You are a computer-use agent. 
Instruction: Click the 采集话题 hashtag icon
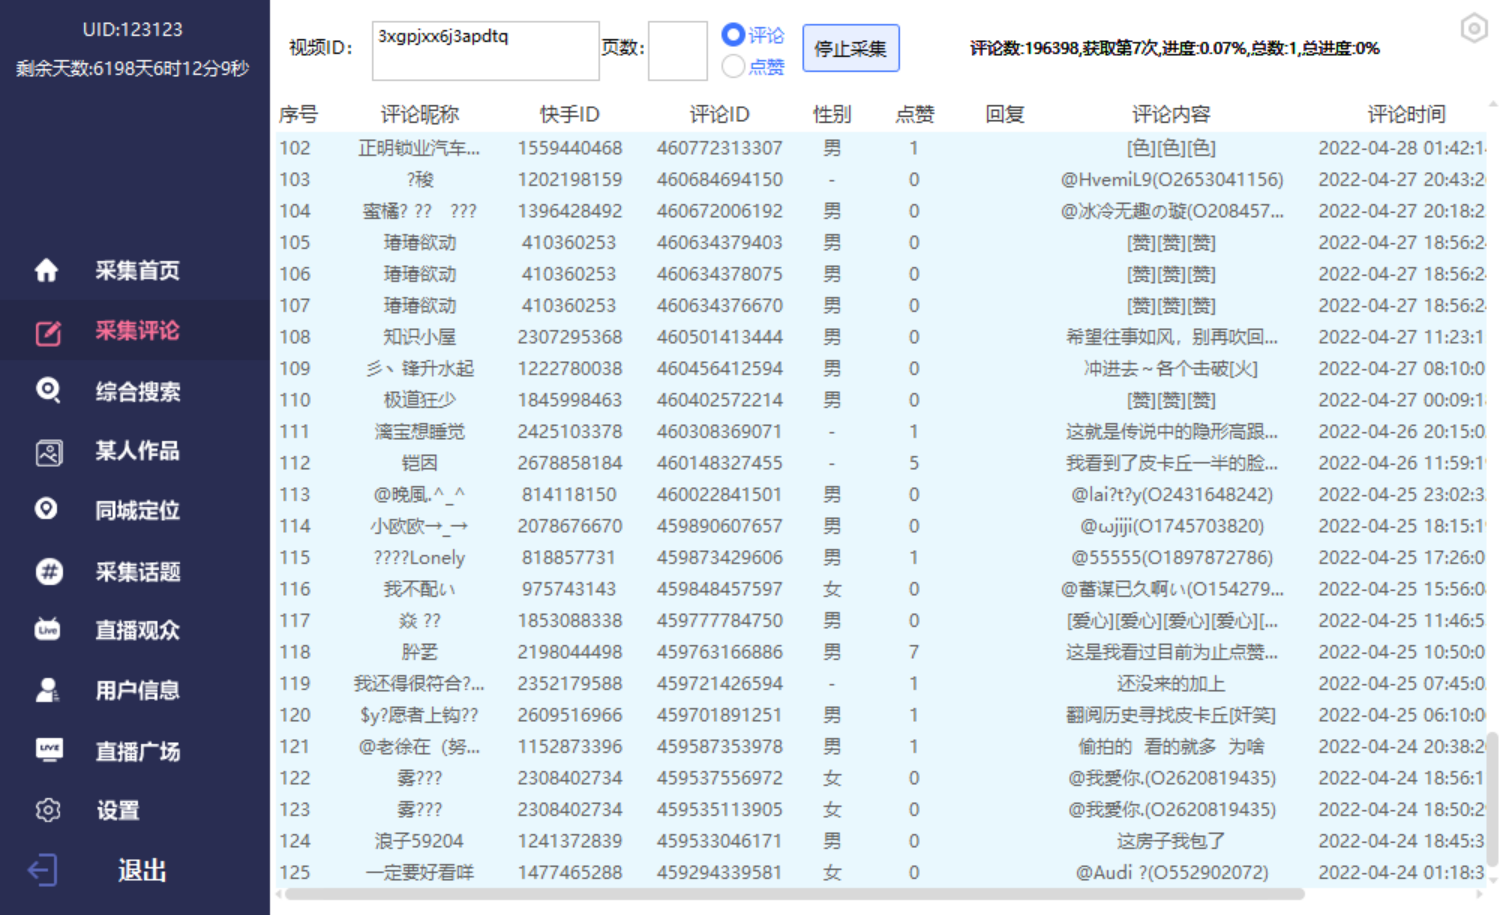tap(47, 571)
